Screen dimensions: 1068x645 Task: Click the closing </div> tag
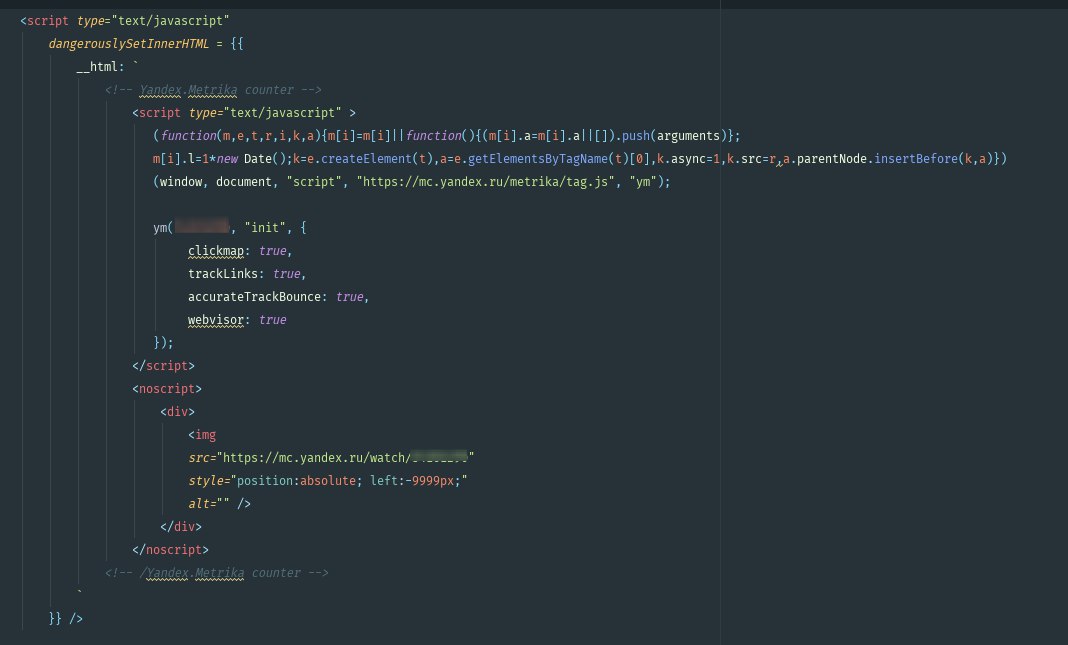(181, 526)
